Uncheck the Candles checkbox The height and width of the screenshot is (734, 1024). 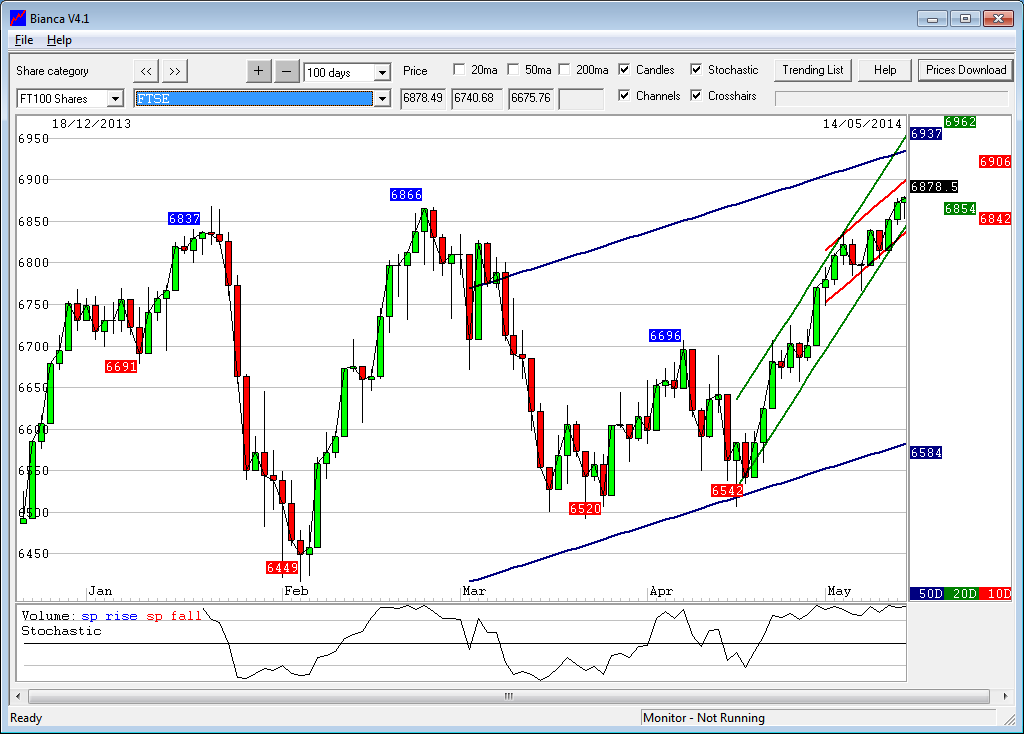coord(624,70)
